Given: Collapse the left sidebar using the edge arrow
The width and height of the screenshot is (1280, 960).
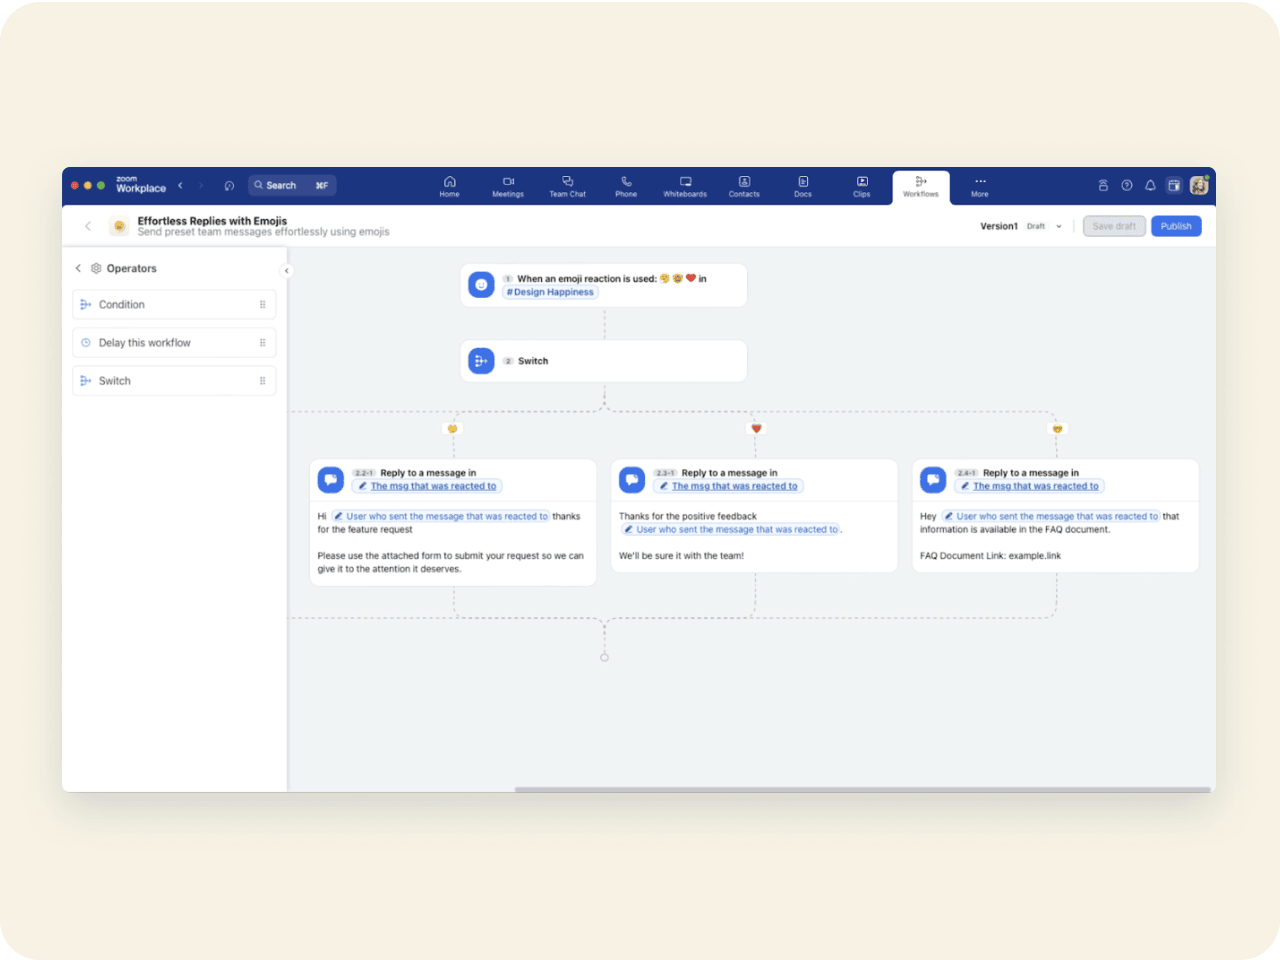Looking at the screenshot, I should click(x=287, y=270).
